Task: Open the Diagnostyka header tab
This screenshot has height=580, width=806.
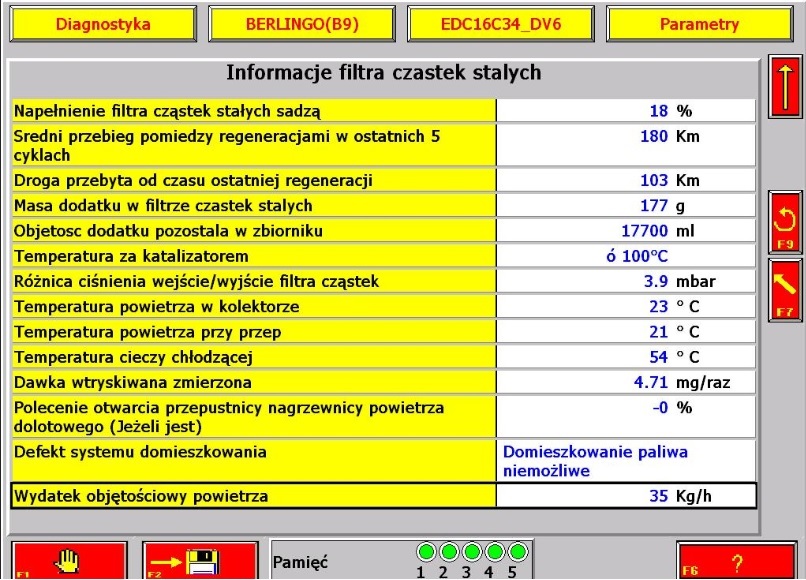Action: click(103, 25)
